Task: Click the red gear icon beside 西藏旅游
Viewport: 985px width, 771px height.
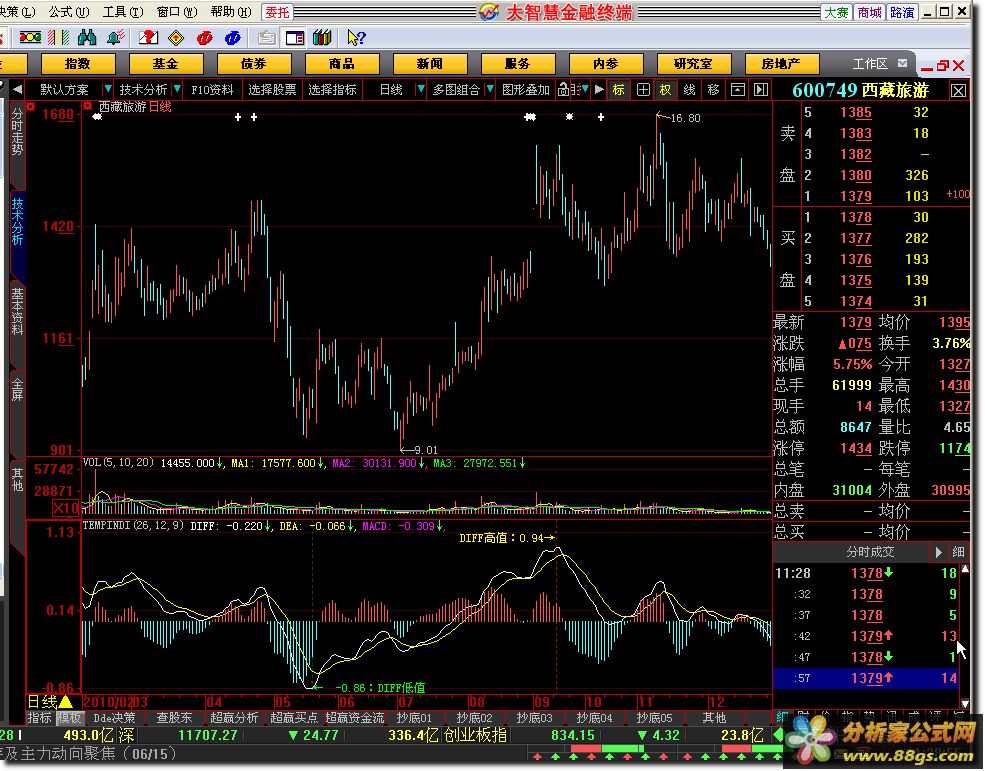Action: [87, 106]
